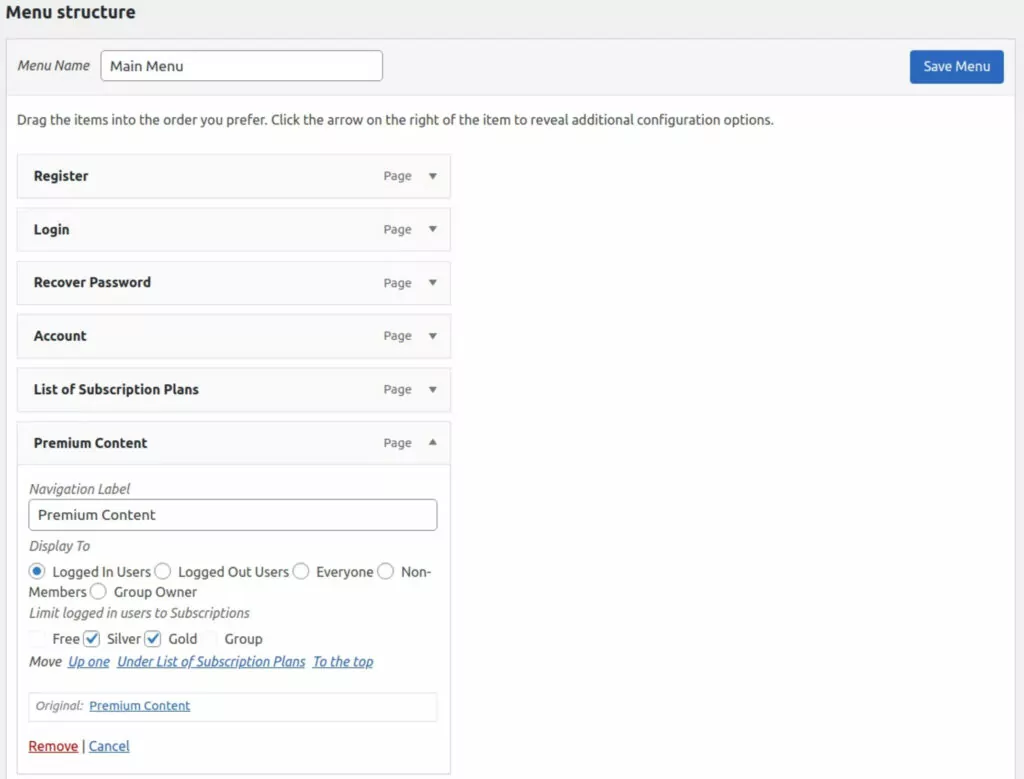
Task: Click List of Subscription Plans title
Action: click(x=116, y=389)
